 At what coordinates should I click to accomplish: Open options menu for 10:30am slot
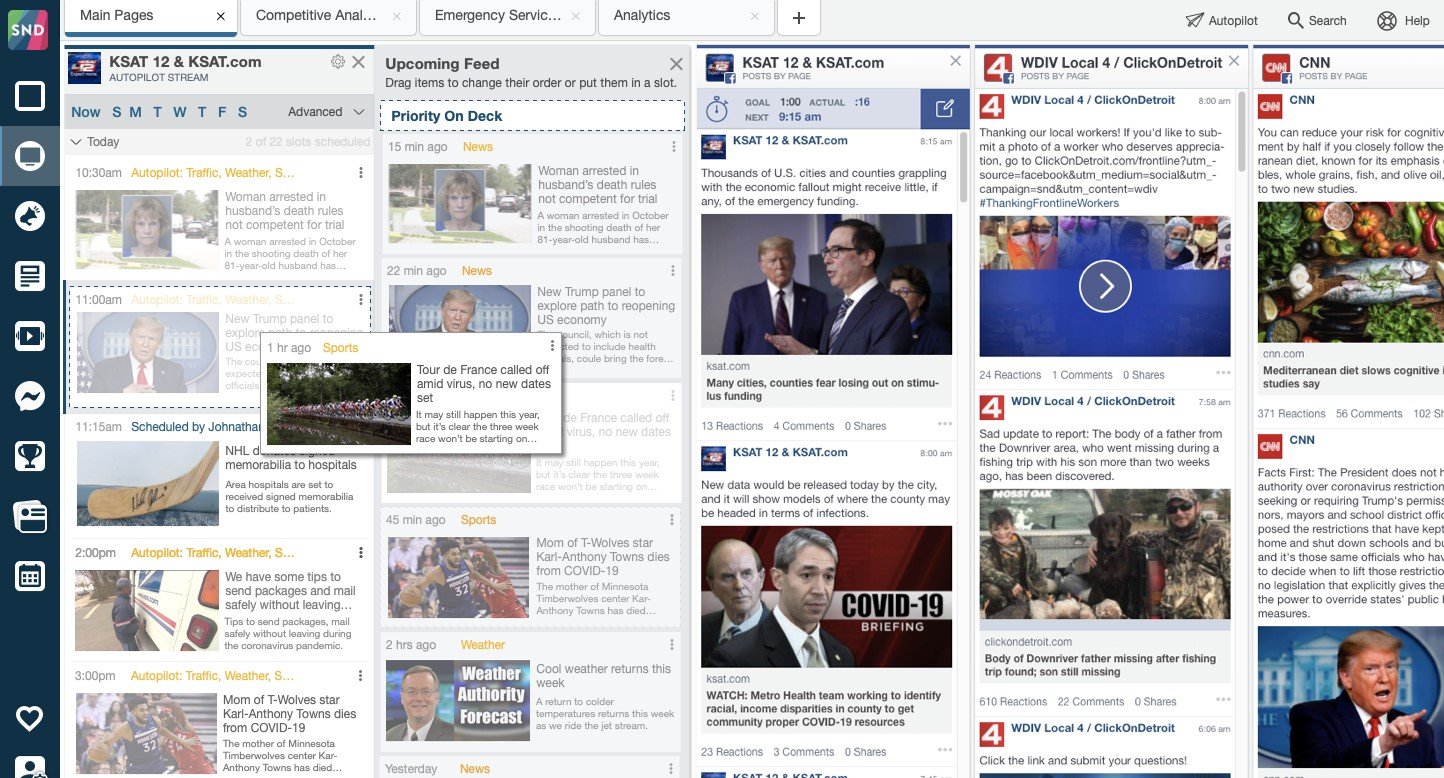coord(361,173)
